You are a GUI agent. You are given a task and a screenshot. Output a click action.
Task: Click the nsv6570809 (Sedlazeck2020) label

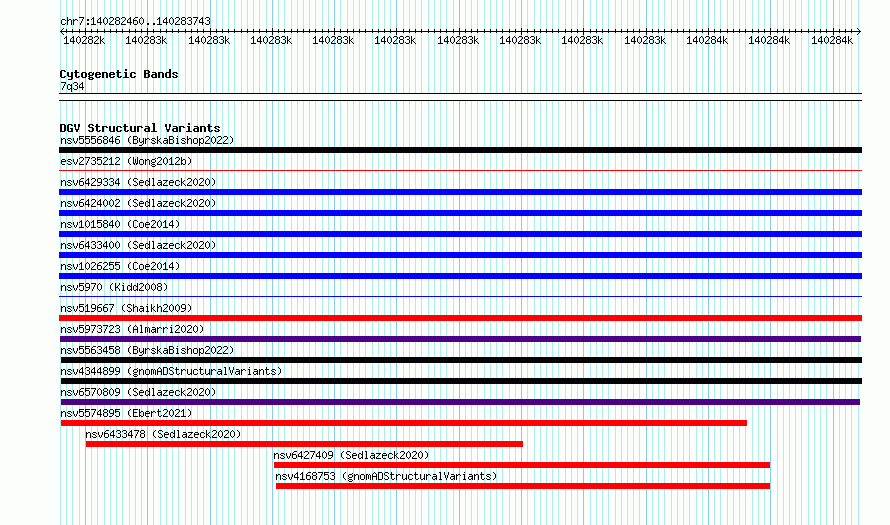click(138, 392)
